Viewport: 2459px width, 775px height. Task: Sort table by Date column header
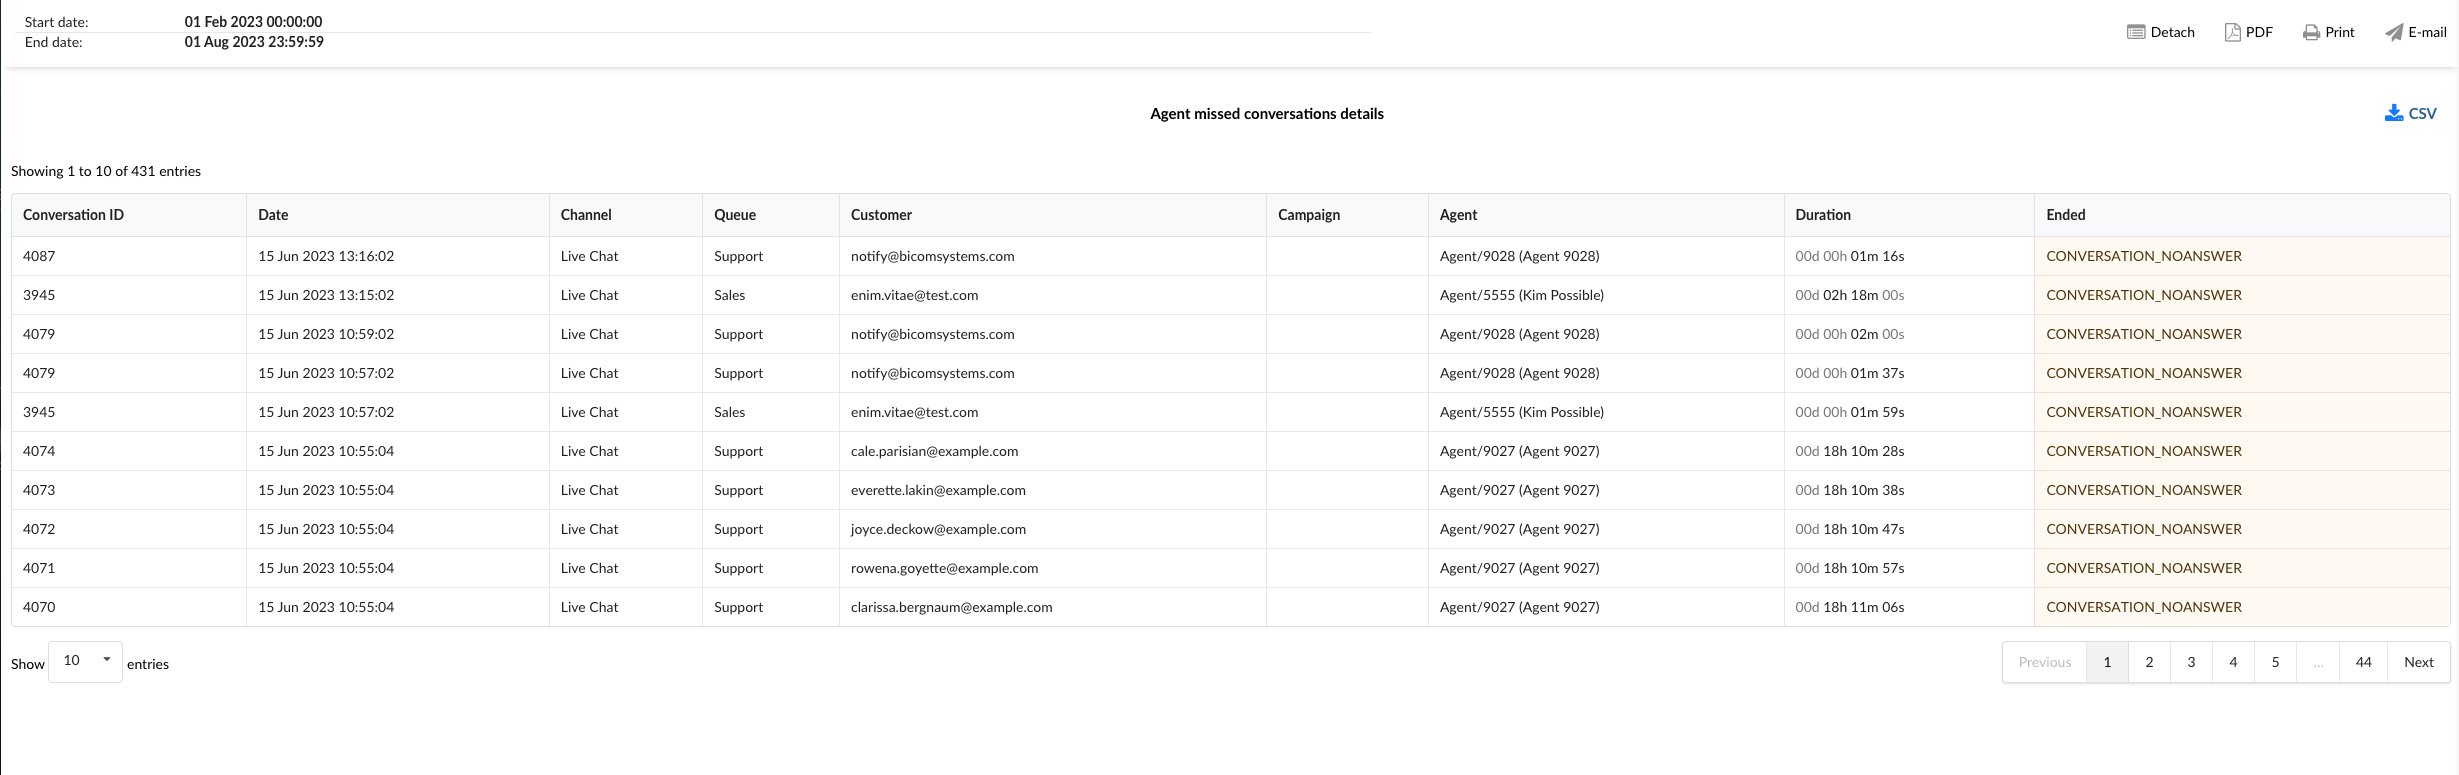273,215
